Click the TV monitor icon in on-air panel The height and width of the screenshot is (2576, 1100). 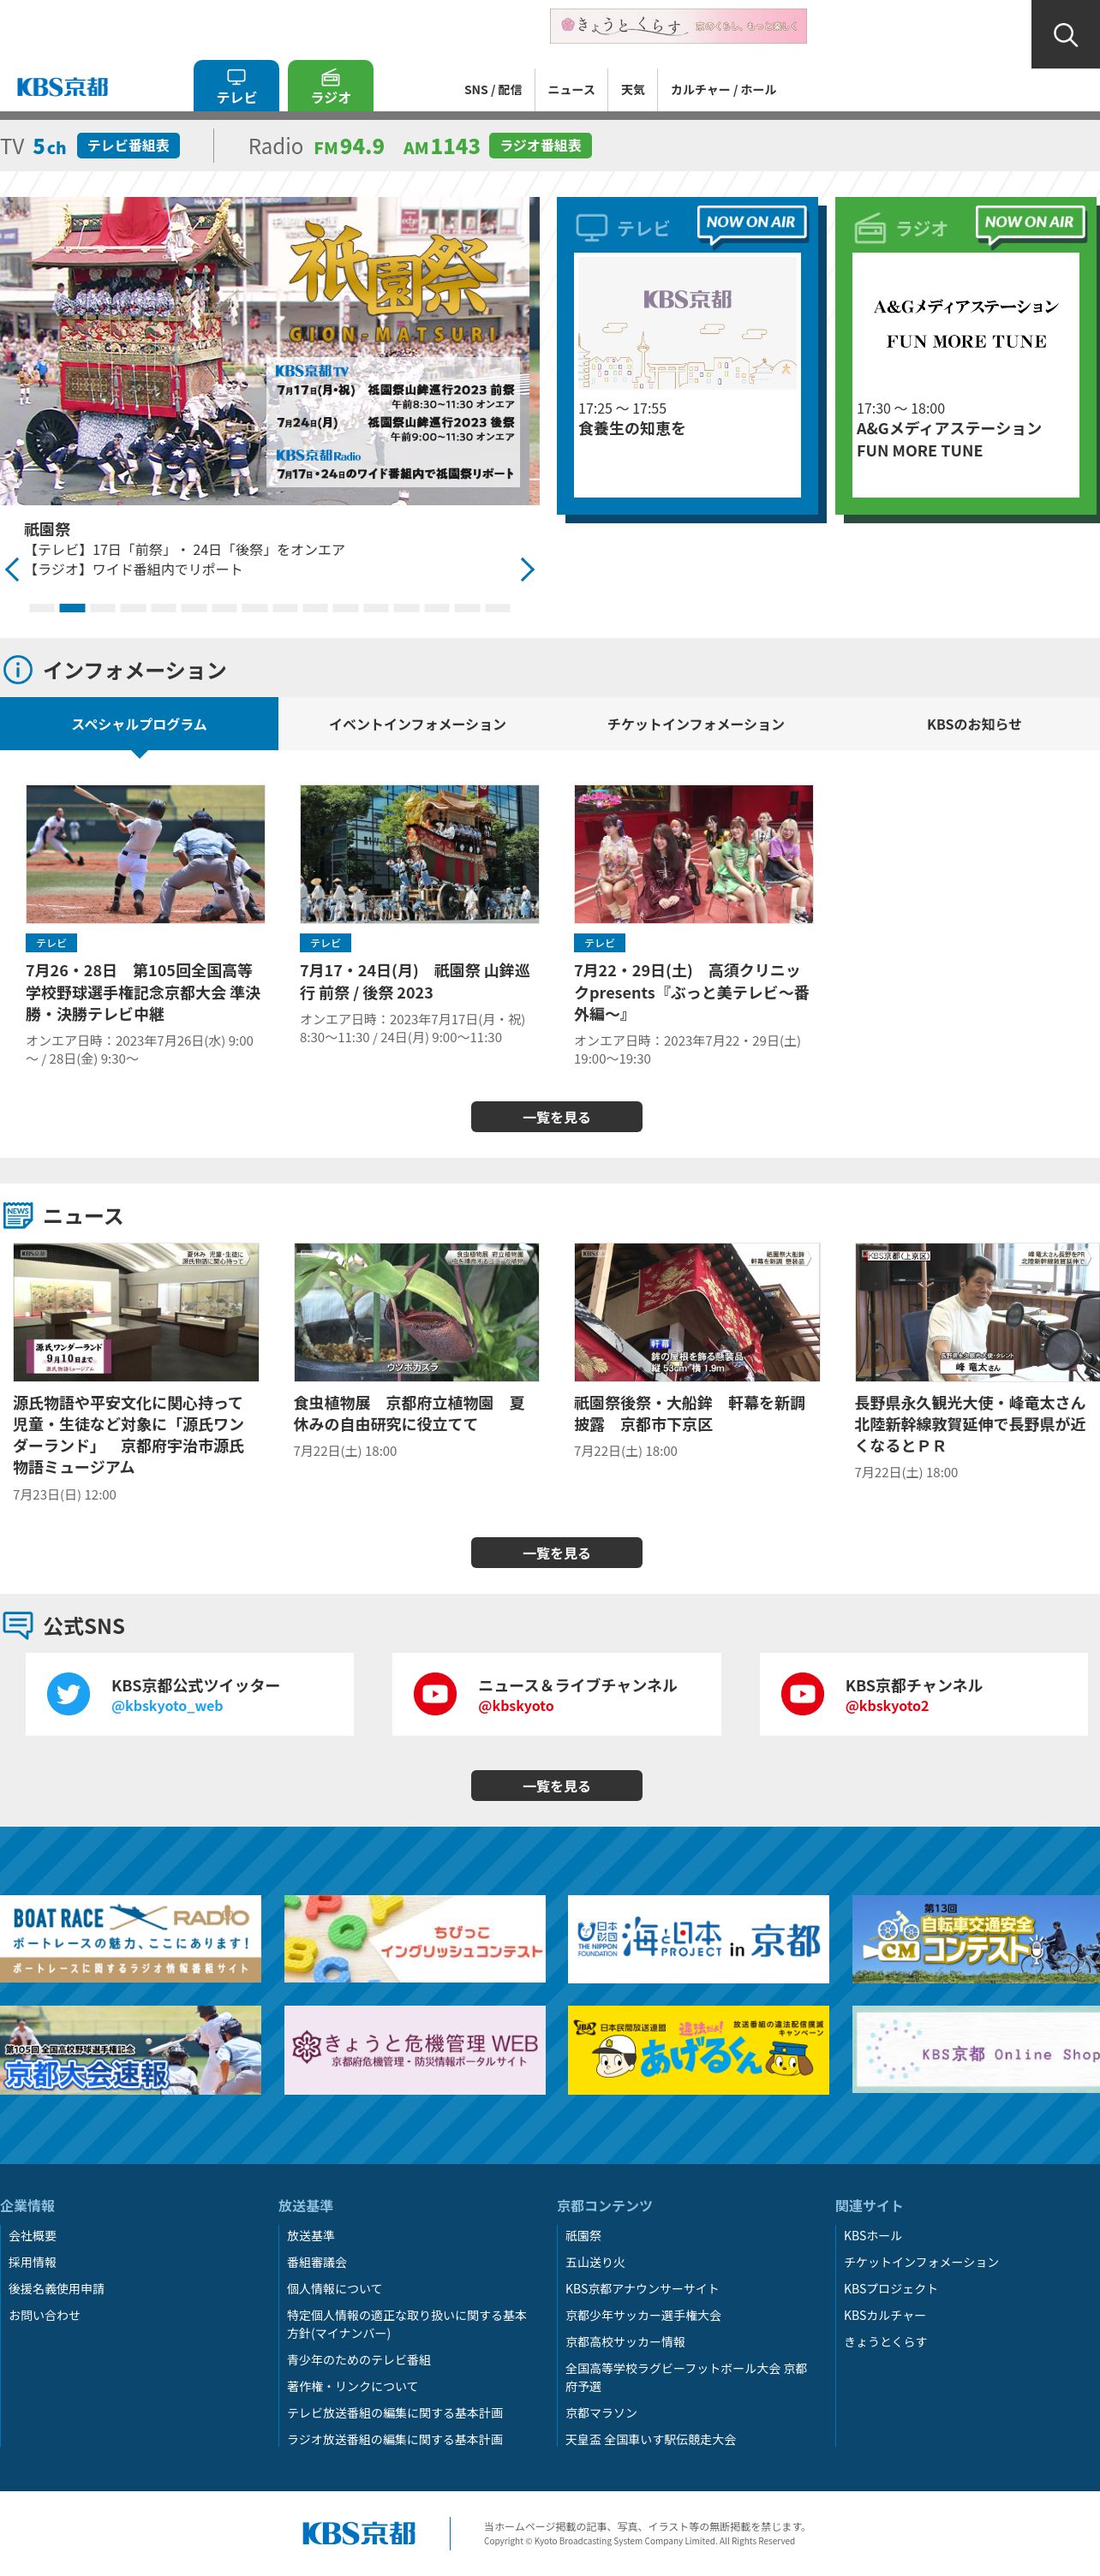click(x=591, y=228)
